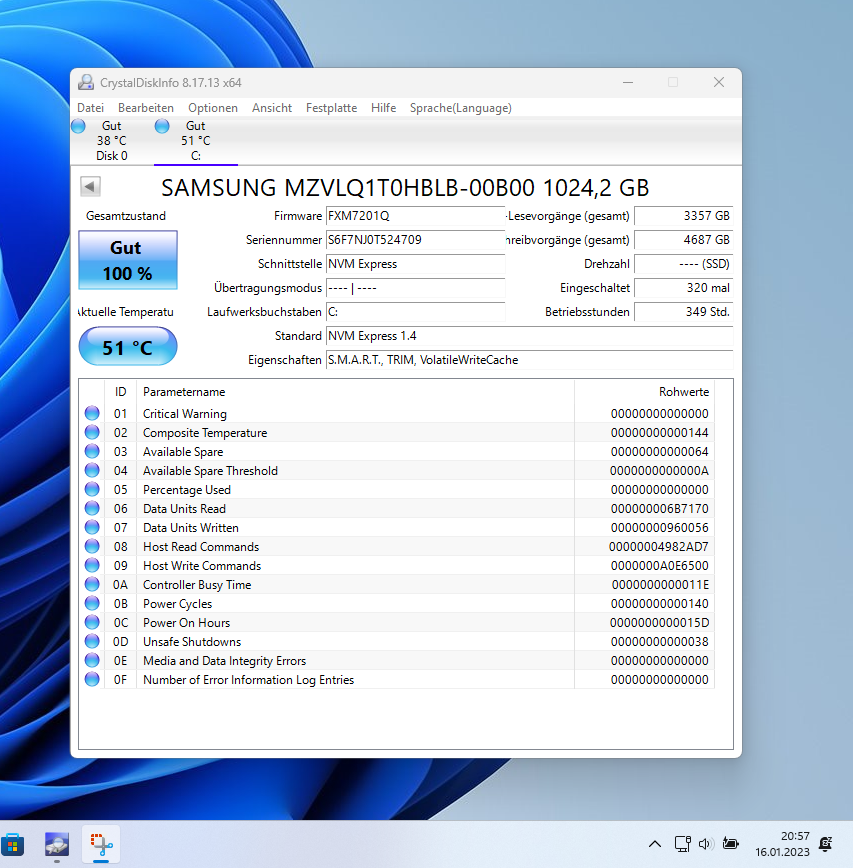
Task: Click the Eigenschaften field with S.M.A.R.T., TRIM
Action: pyautogui.click(x=529, y=360)
